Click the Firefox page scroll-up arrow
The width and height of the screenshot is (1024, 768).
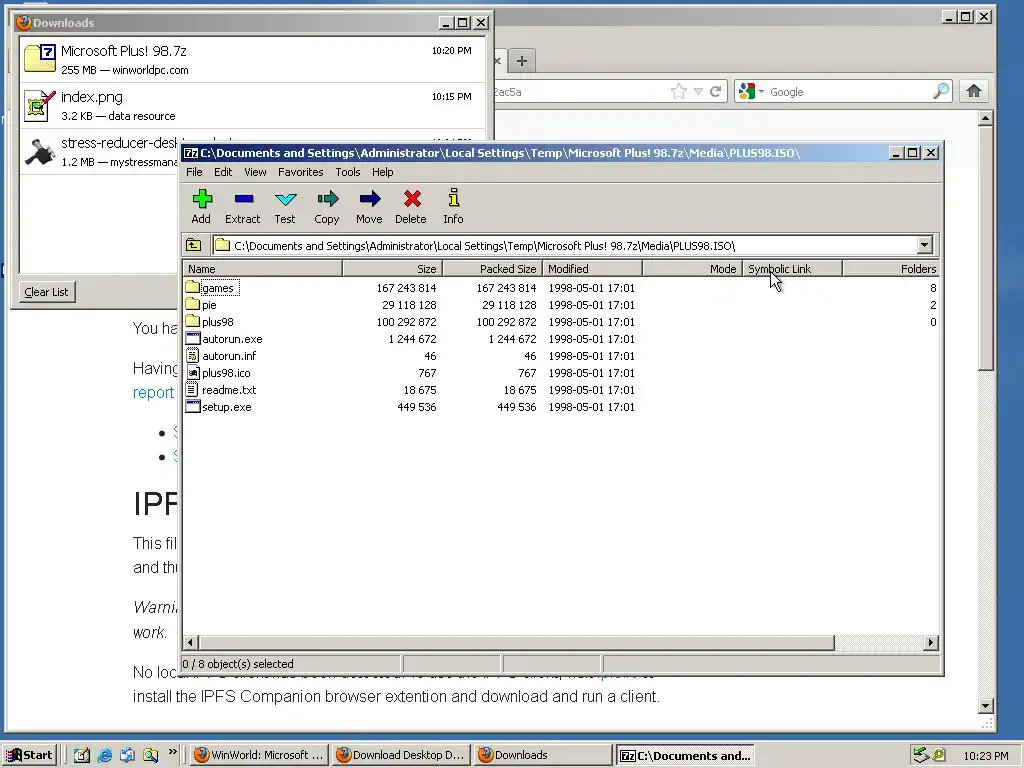click(985, 118)
